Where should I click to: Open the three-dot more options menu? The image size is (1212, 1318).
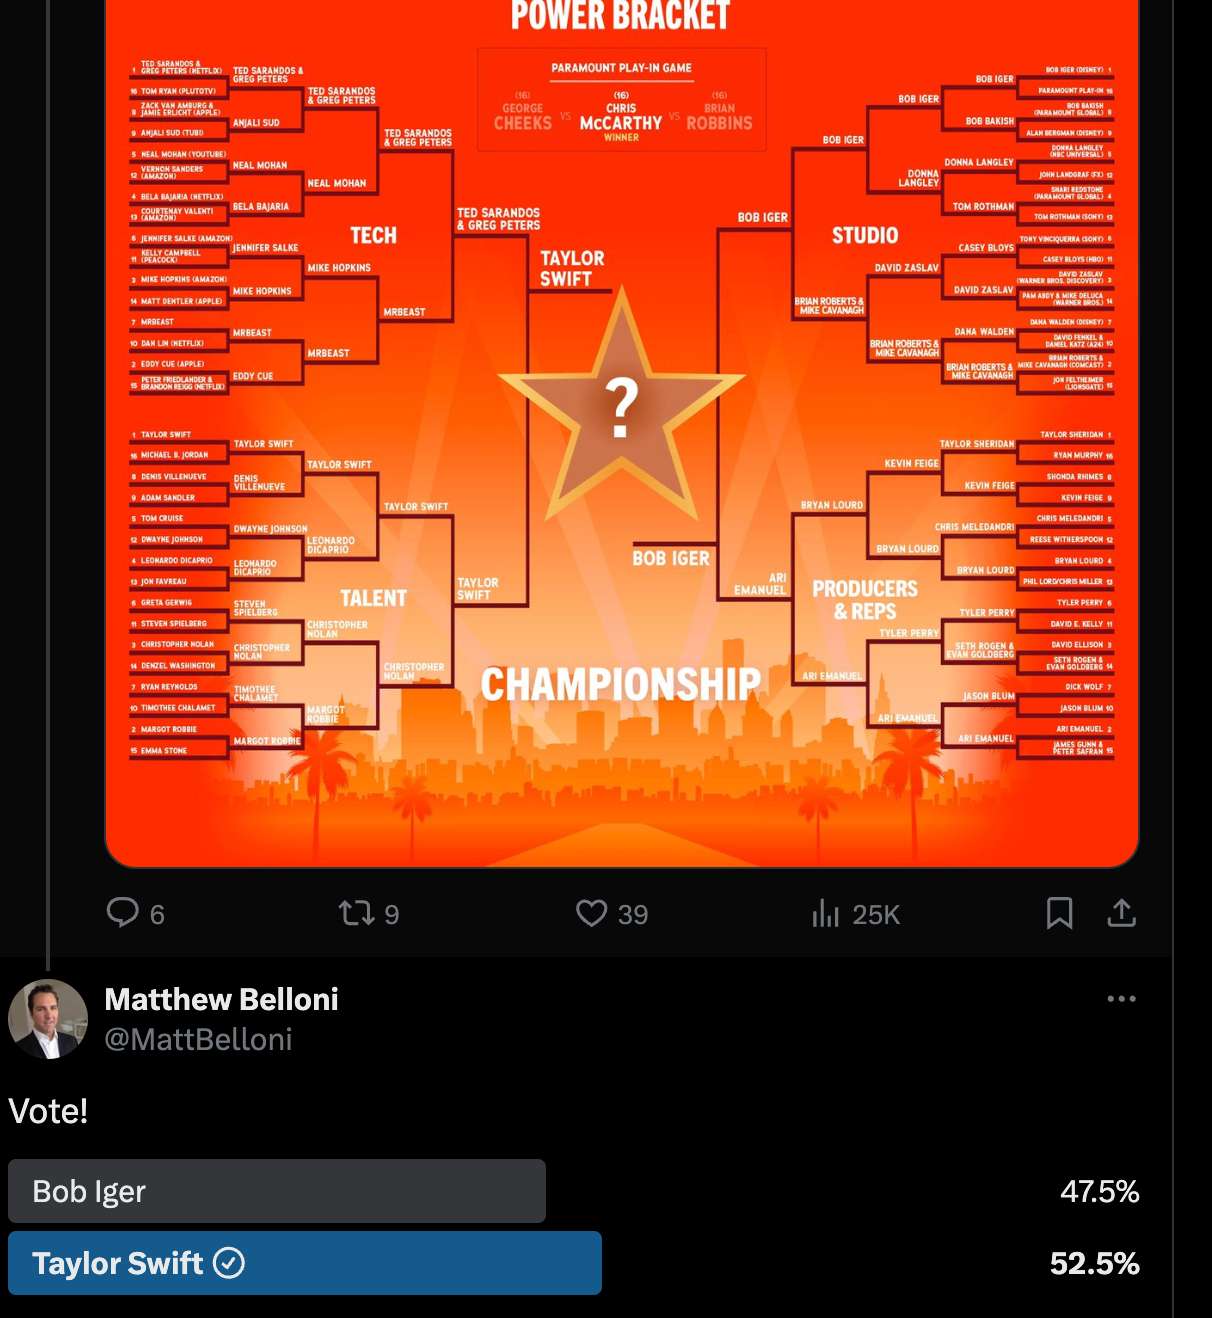click(x=1121, y=998)
